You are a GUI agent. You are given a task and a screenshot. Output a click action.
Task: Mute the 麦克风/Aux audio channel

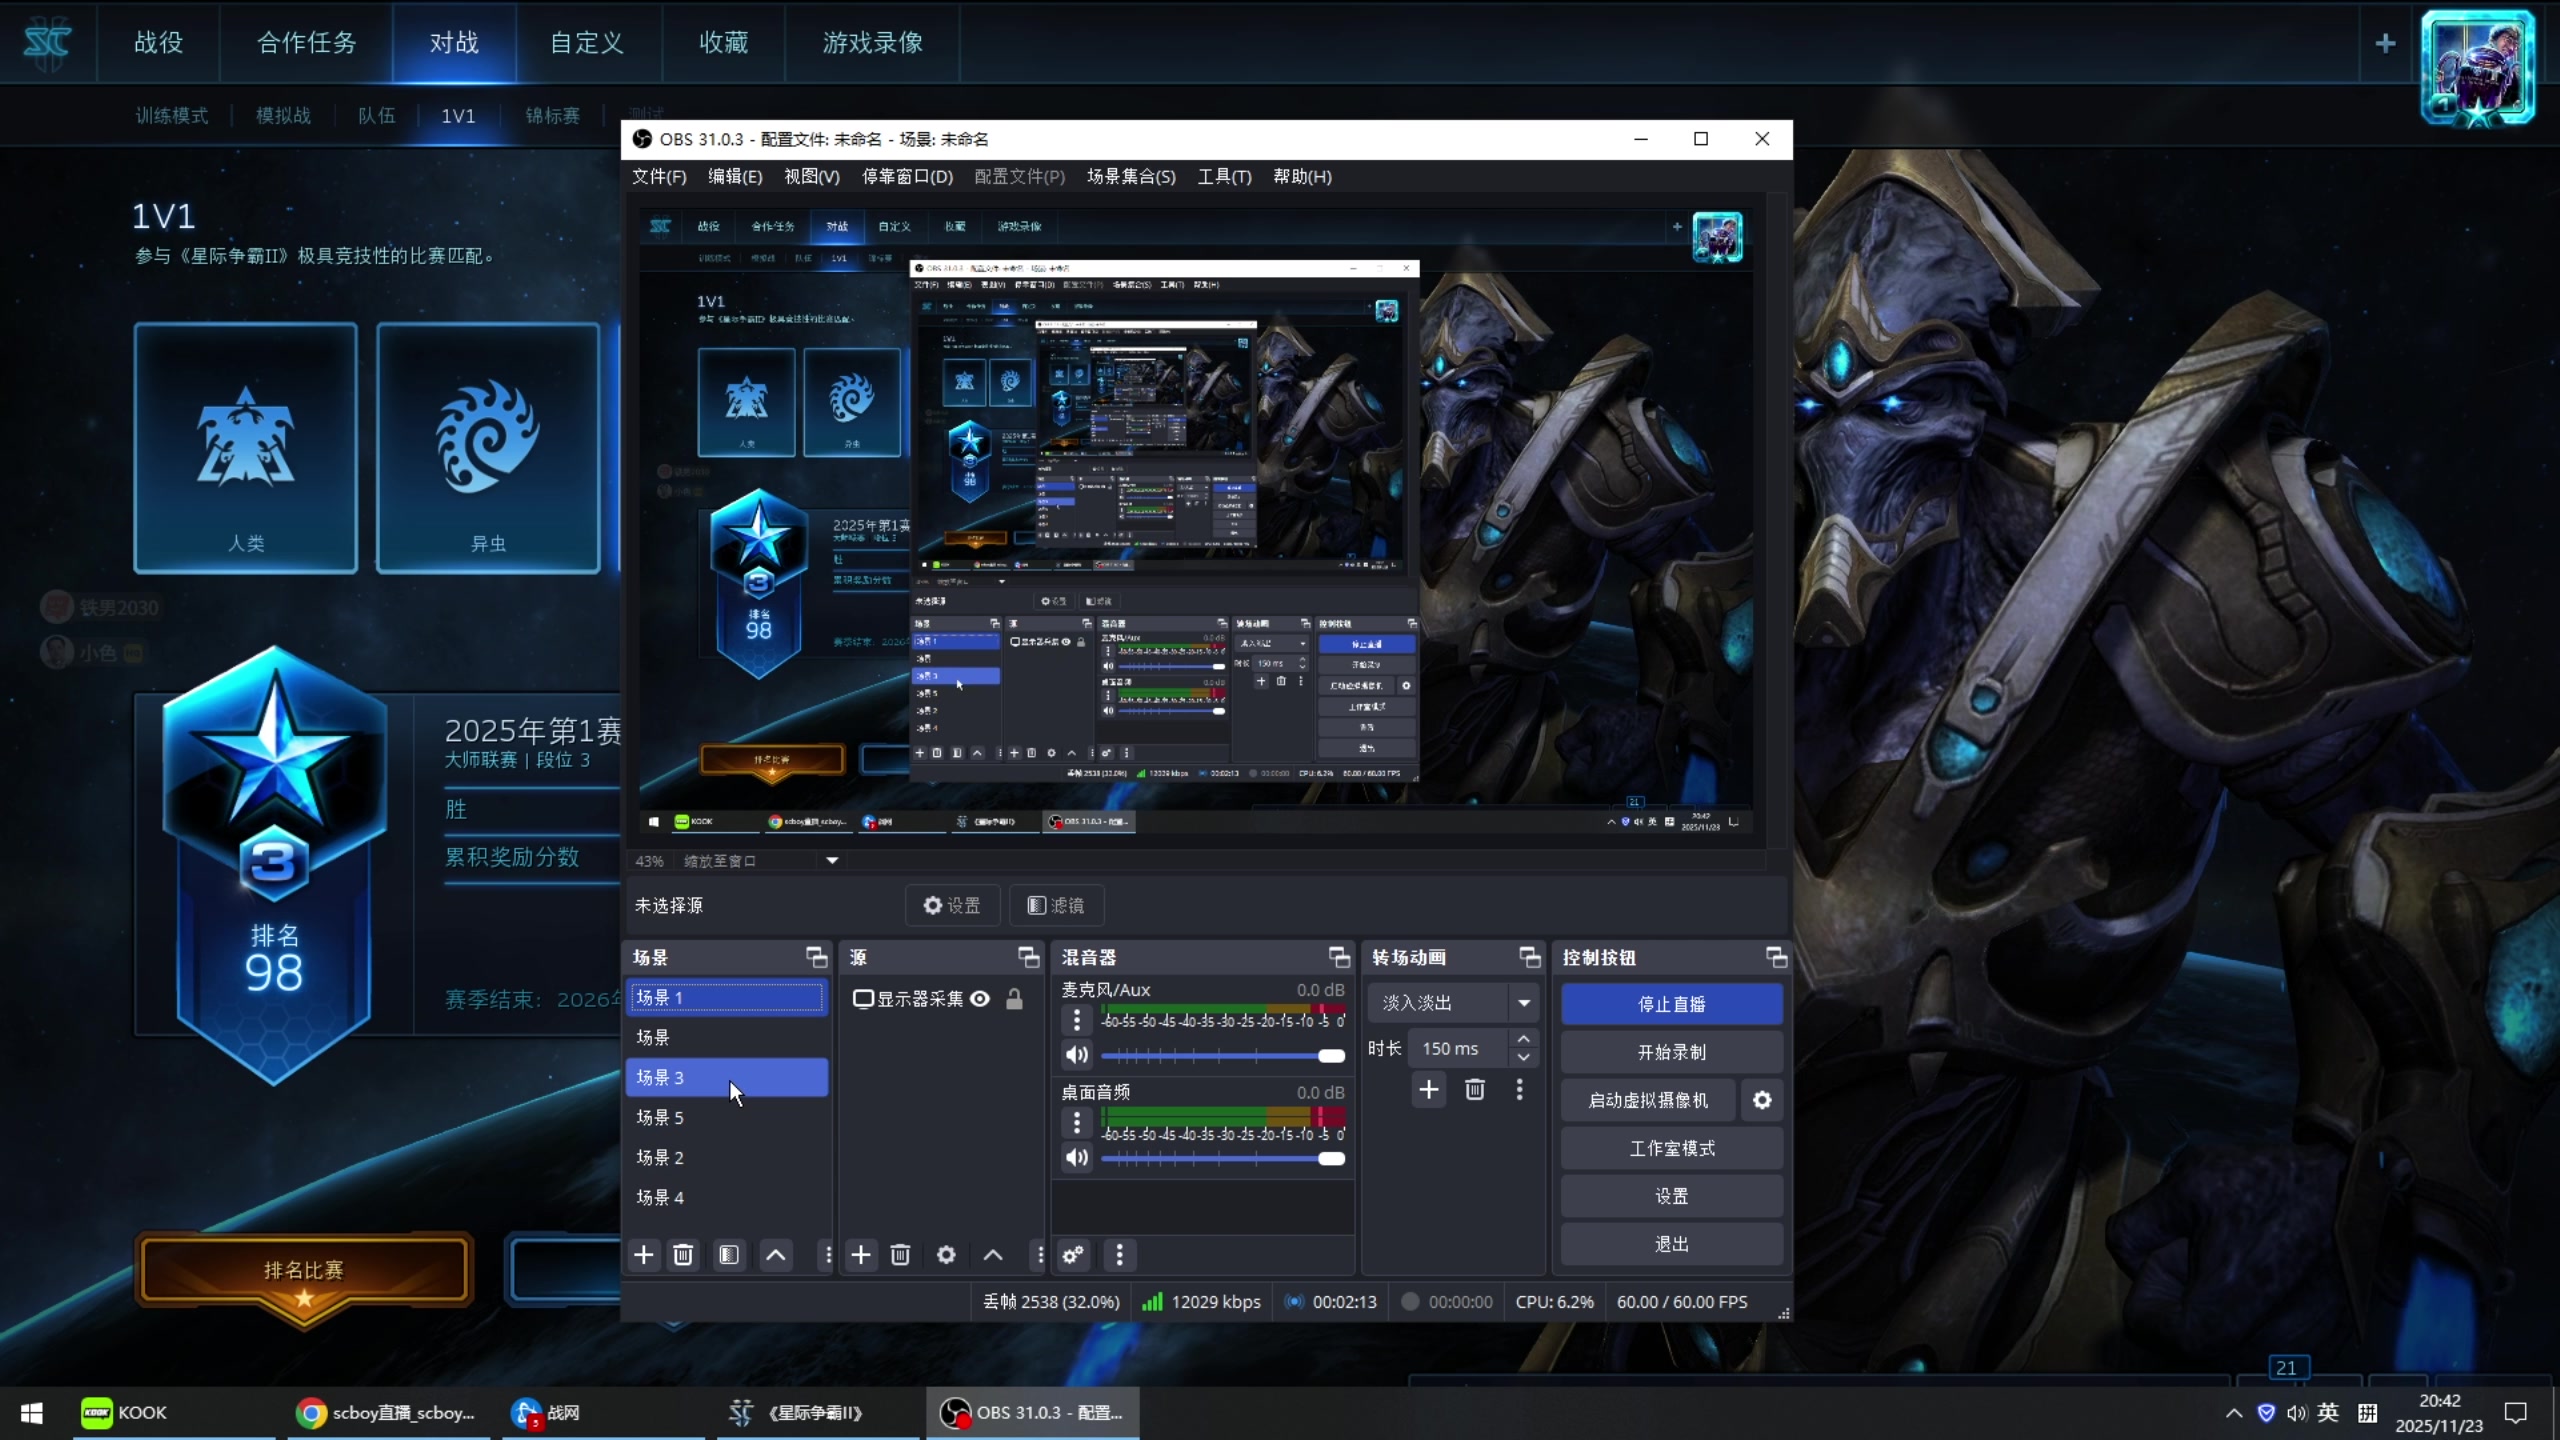click(1076, 1054)
